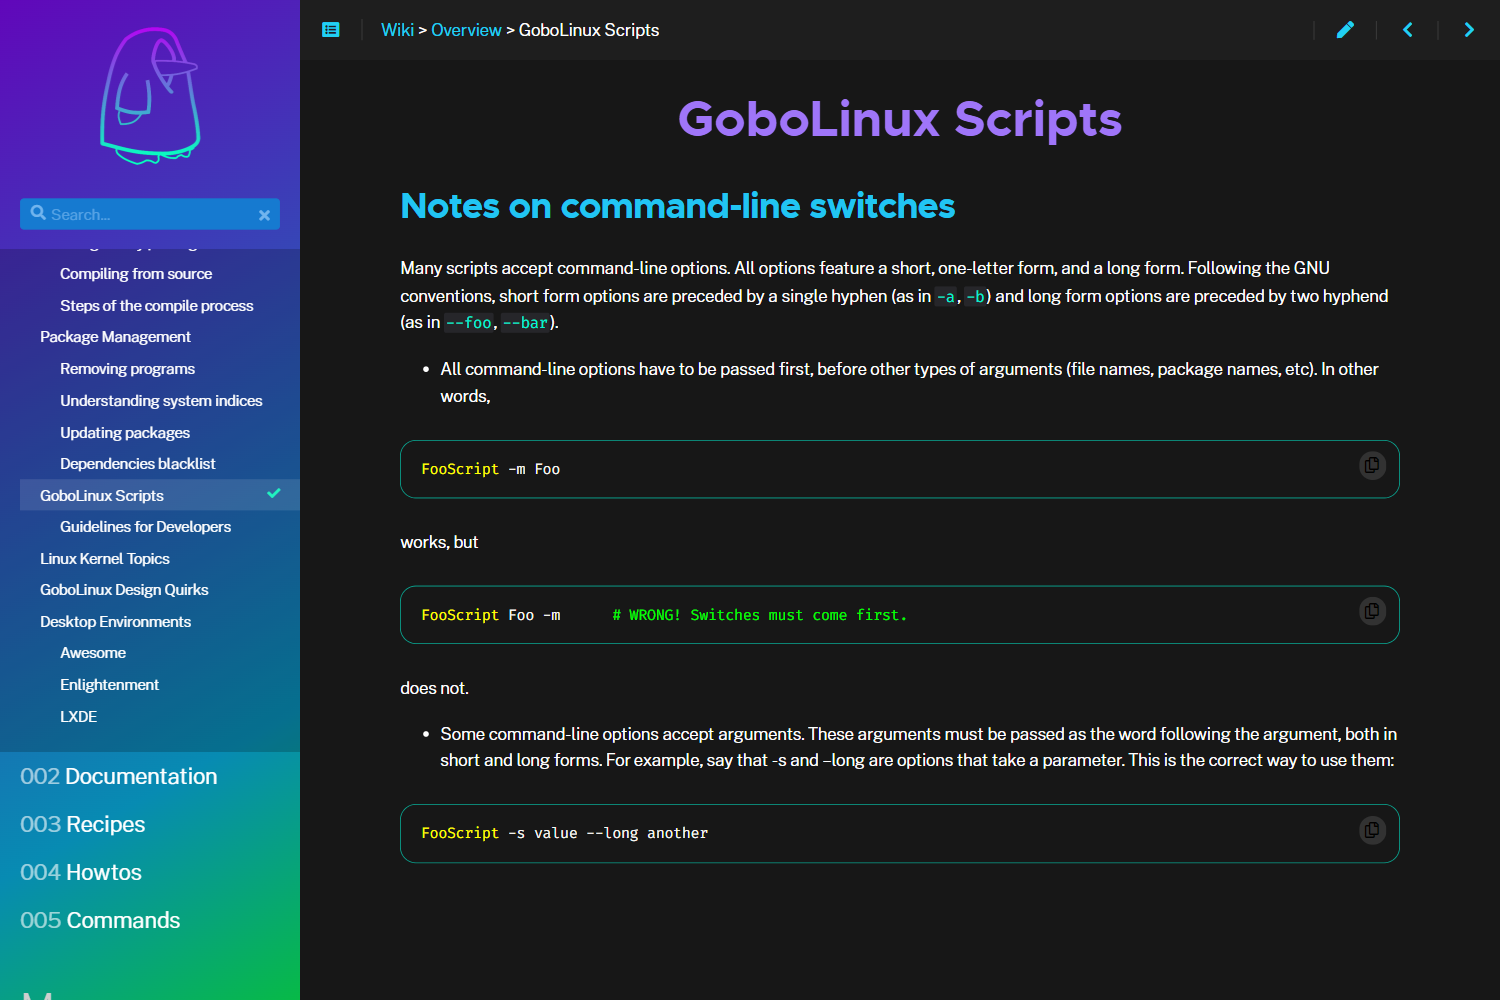Expand the Linux Kernel Topics section

coord(105,558)
